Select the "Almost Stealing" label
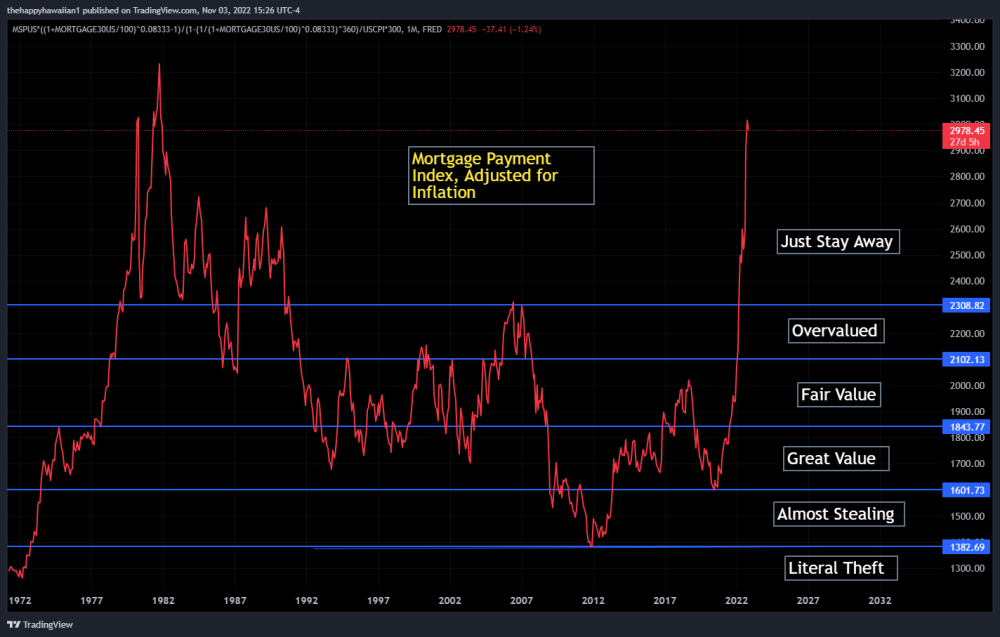This screenshot has height=637, width=1000. (839, 514)
